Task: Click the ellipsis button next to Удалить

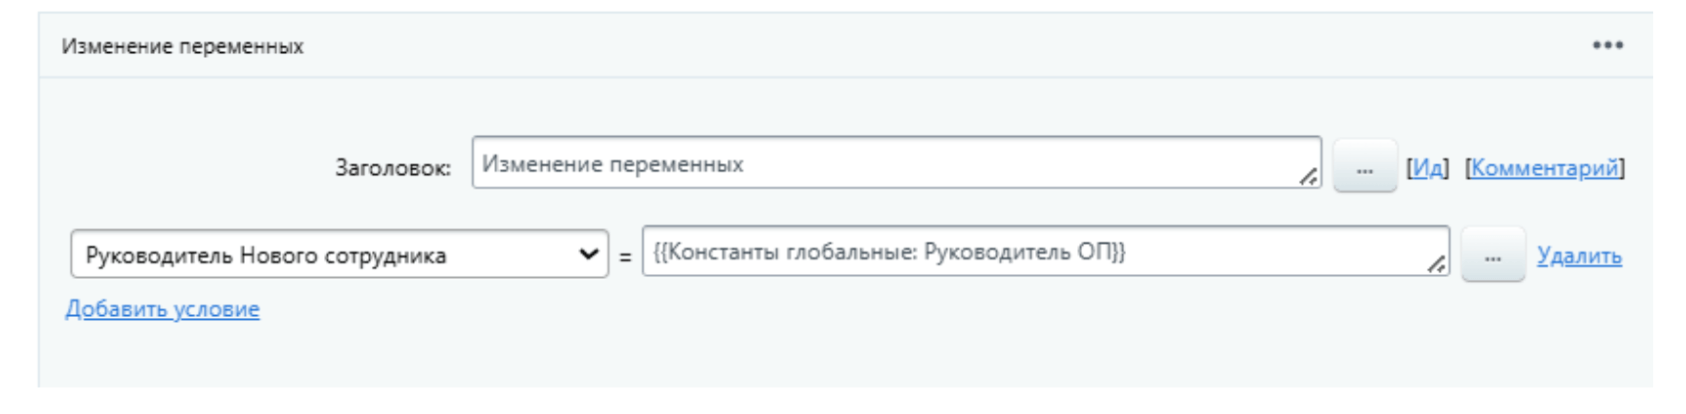Action: point(1492,255)
